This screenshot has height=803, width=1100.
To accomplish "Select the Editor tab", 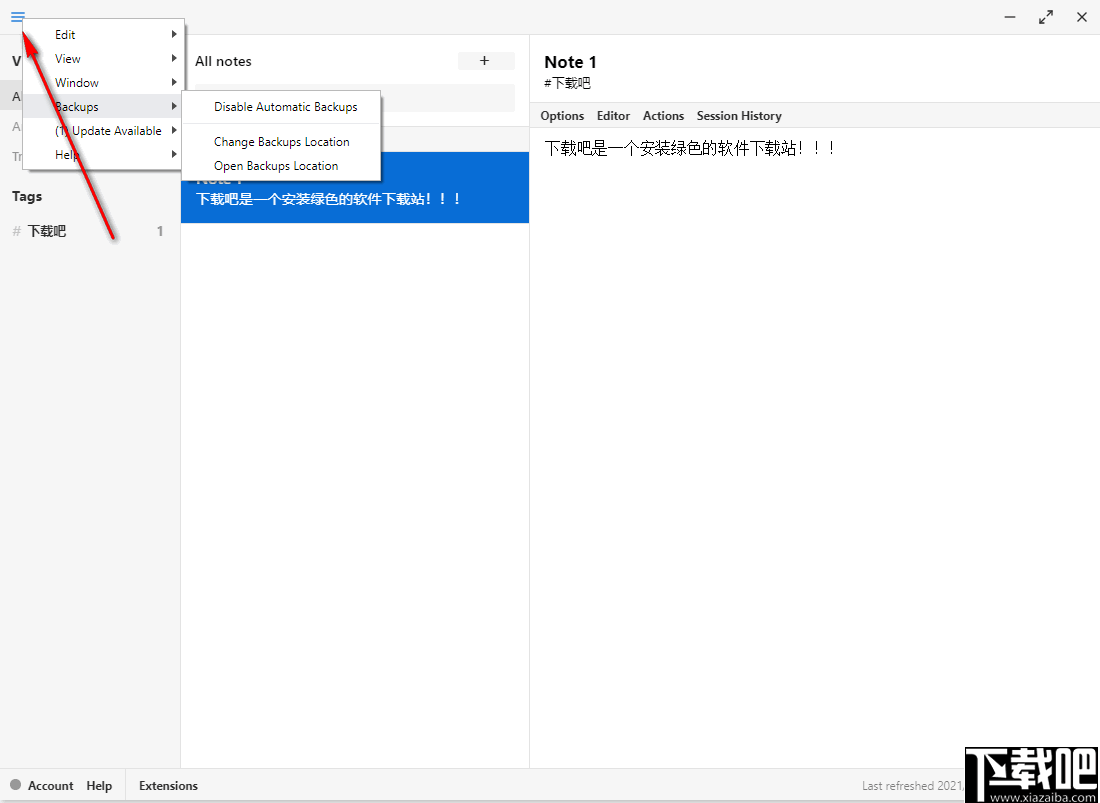I will [x=613, y=116].
